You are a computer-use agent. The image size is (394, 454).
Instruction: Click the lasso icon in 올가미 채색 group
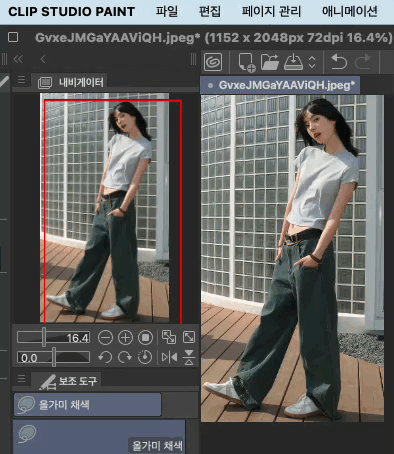coord(26,405)
